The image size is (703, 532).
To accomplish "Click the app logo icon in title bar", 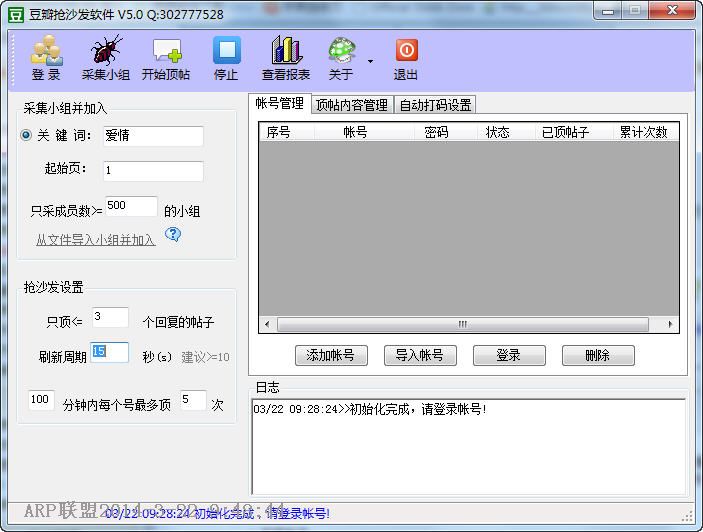I will point(16,14).
